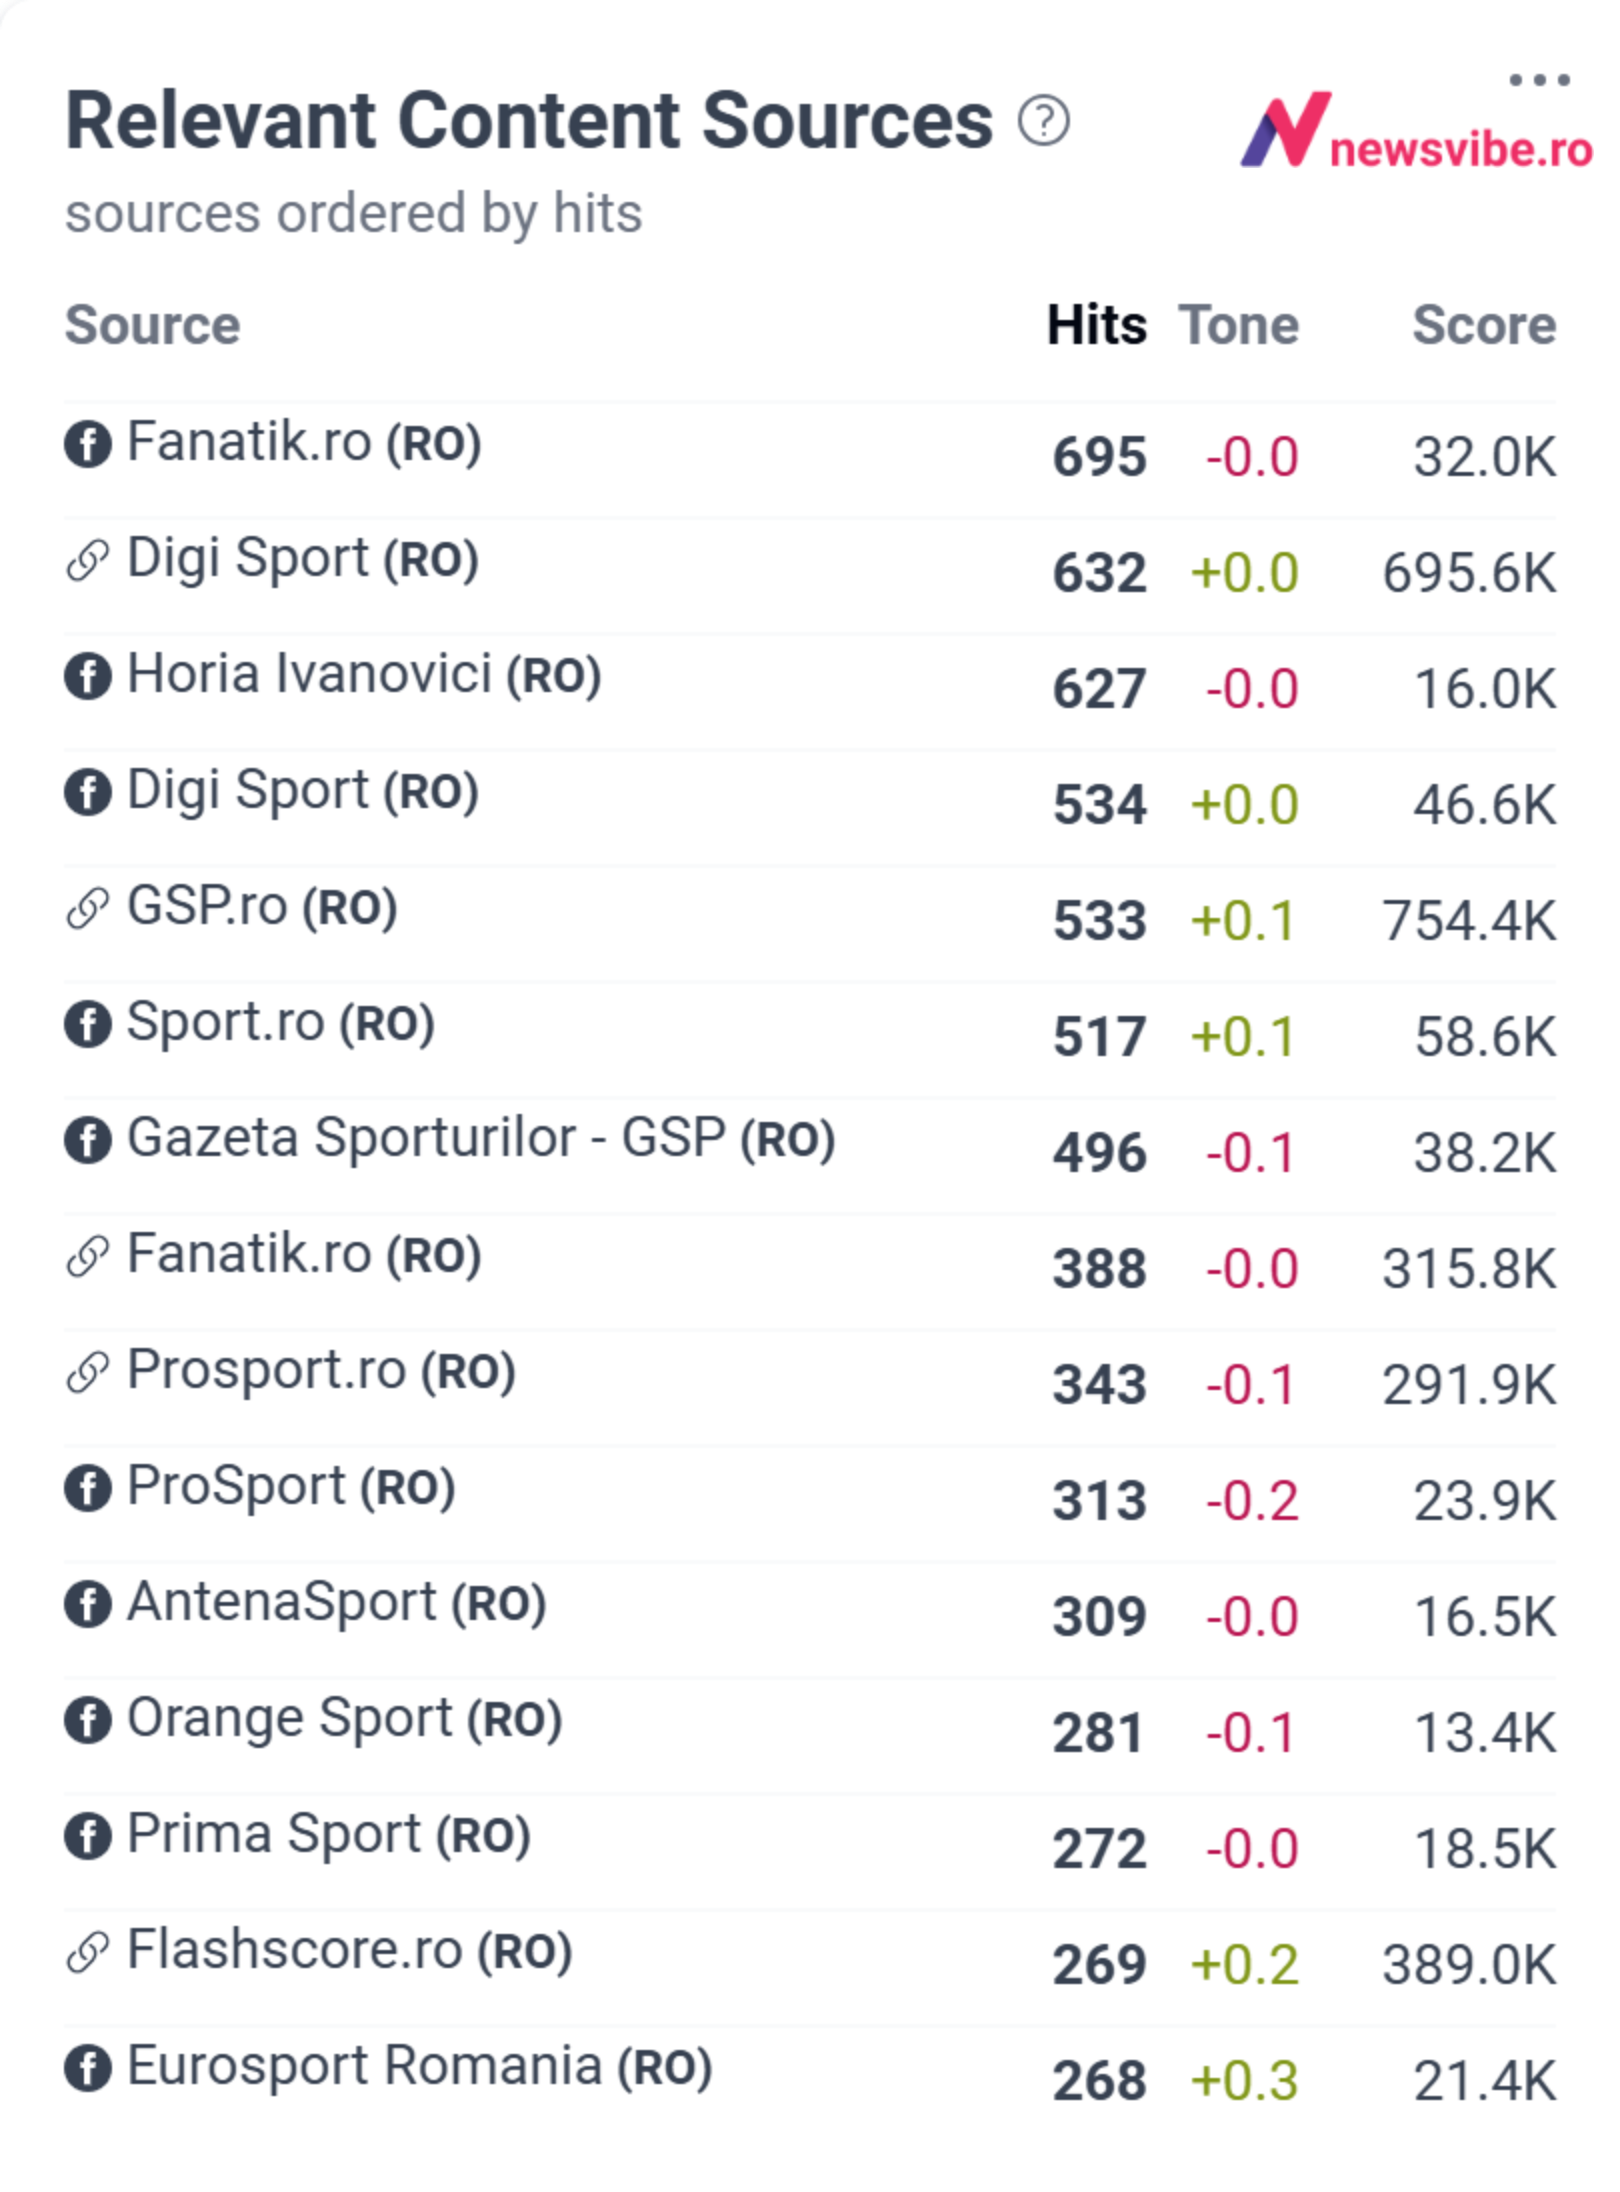The width and height of the screenshot is (1620, 2192).
Task: Click Facebook icon beside AntenaSport
Action: 88,1604
